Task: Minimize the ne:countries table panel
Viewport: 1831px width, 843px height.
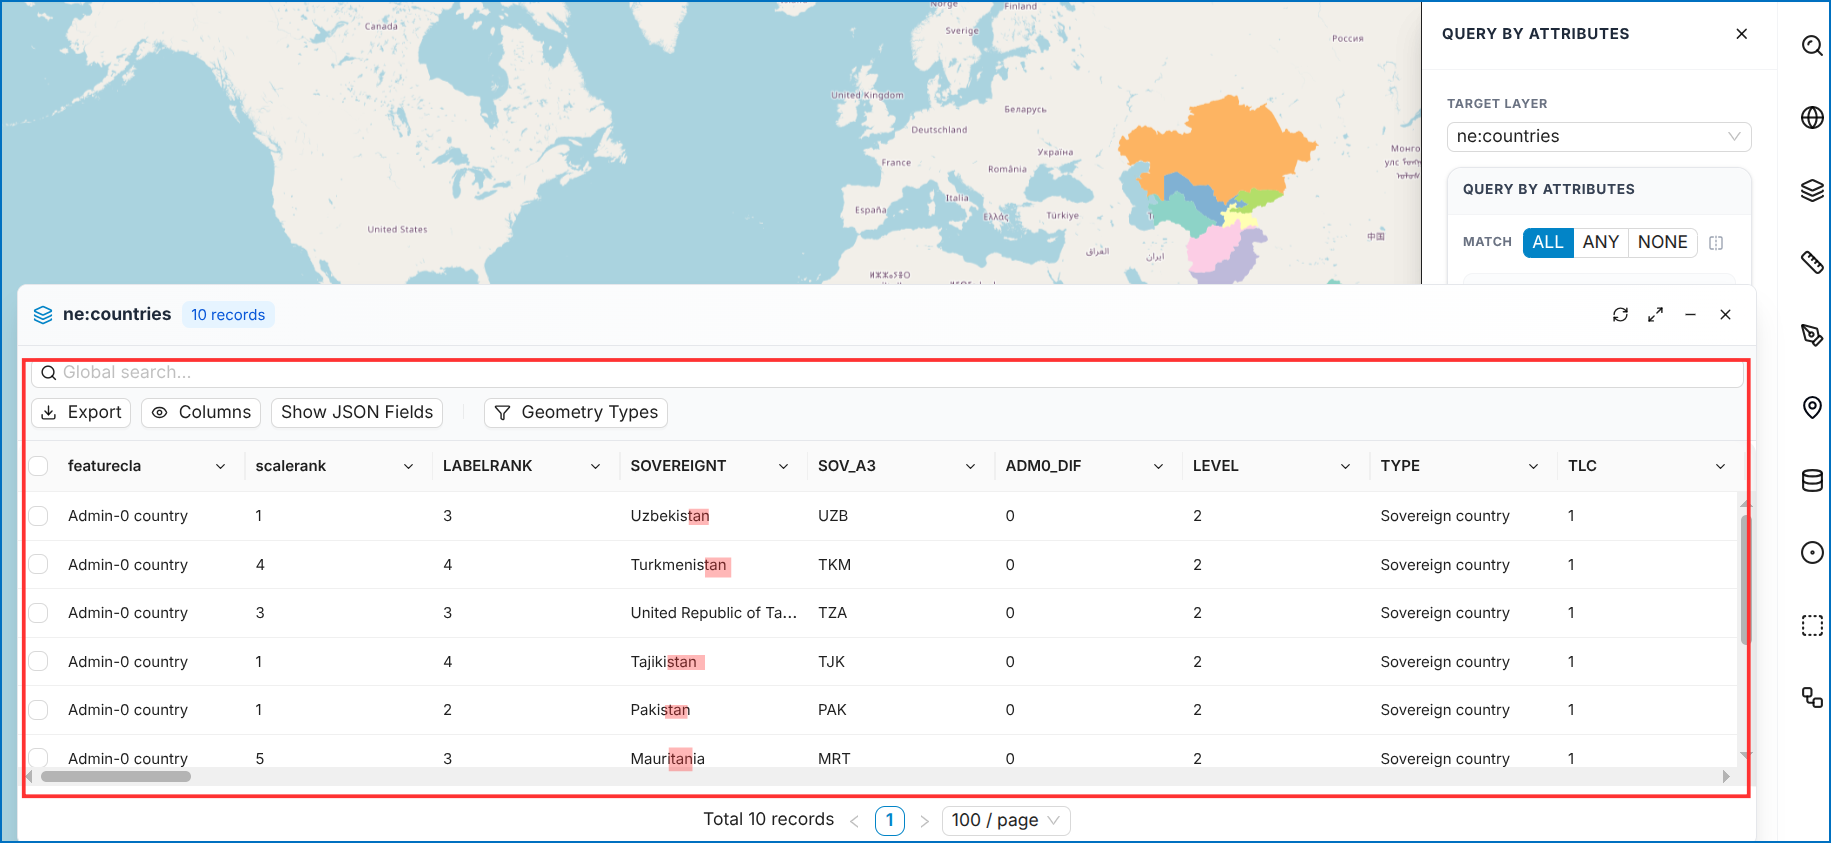Action: click(x=1690, y=315)
